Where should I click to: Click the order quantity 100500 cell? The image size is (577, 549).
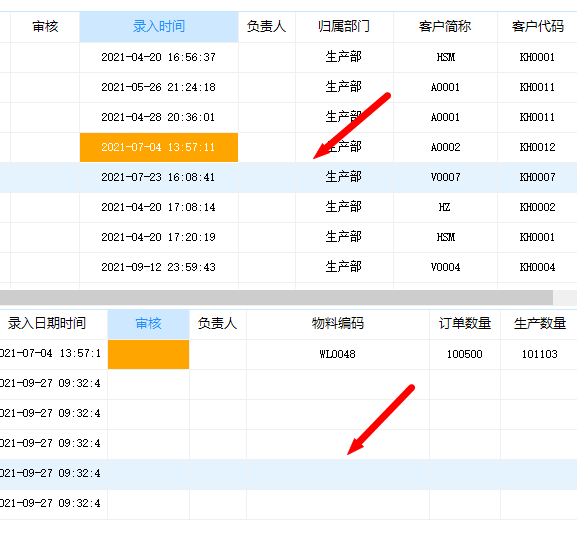tap(465, 354)
